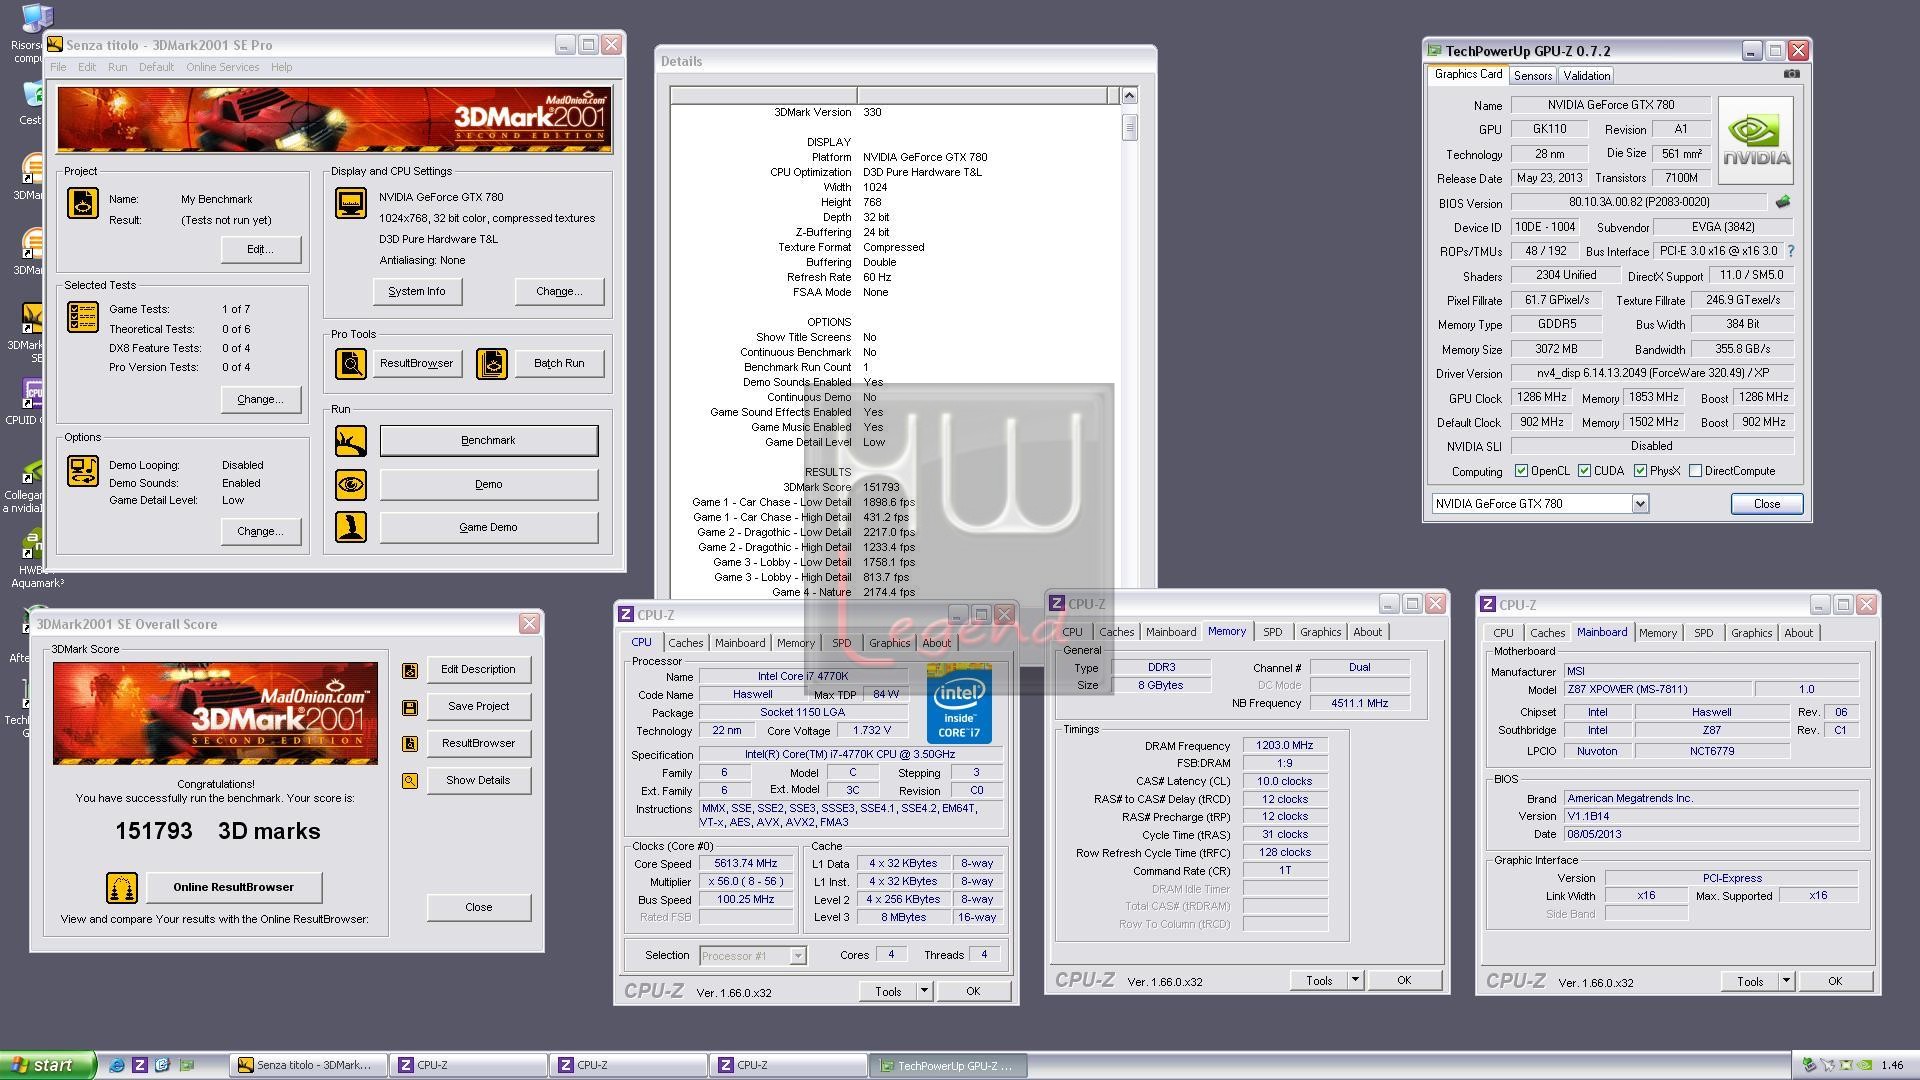Open the Aquamark3 desktop shortcut

34,560
